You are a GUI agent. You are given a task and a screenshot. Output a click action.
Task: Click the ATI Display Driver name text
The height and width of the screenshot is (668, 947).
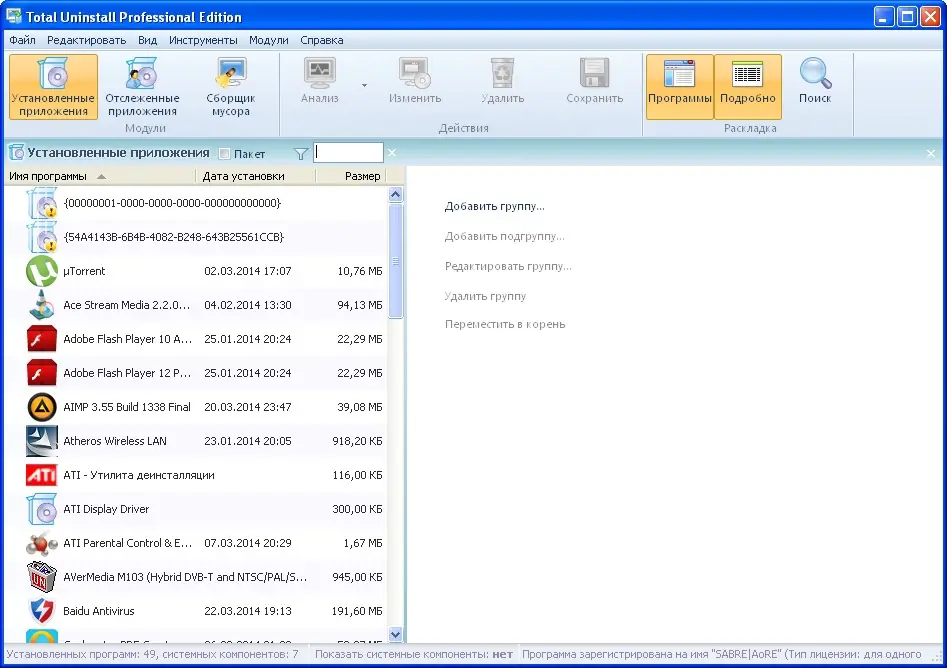tap(106, 509)
